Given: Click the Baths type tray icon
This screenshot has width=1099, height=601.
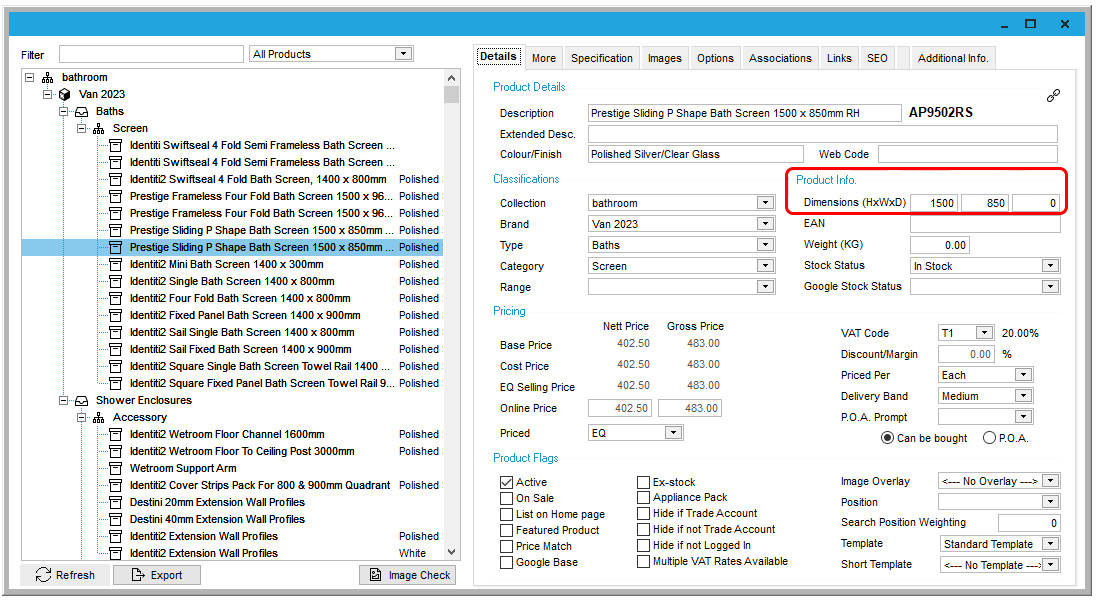Looking at the screenshot, I should 82,112.
